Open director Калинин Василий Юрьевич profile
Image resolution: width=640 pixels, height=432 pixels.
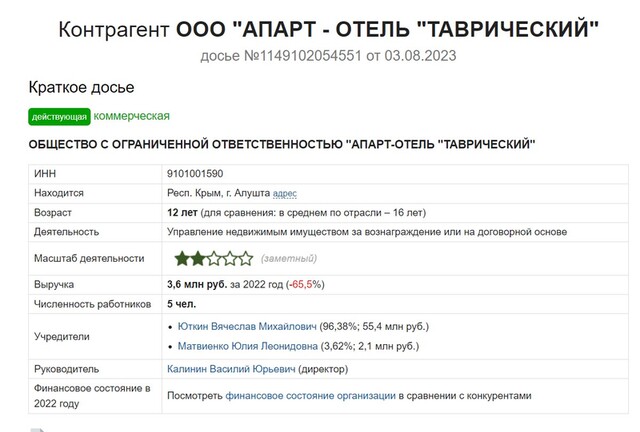tap(231, 370)
